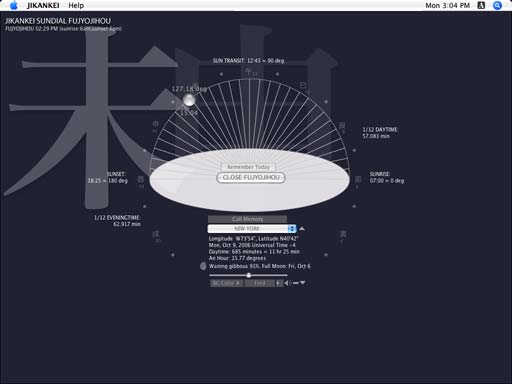Click the Remember Today button
The image size is (512, 384).
pyautogui.click(x=249, y=167)
